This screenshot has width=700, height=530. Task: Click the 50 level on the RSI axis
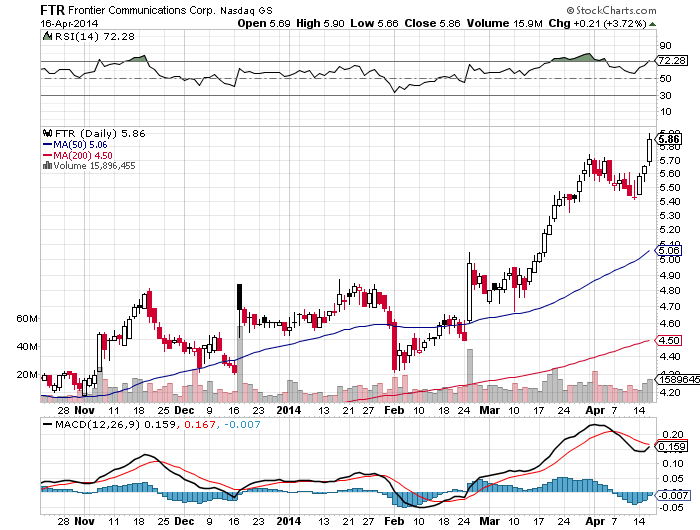tap(665, 79)
